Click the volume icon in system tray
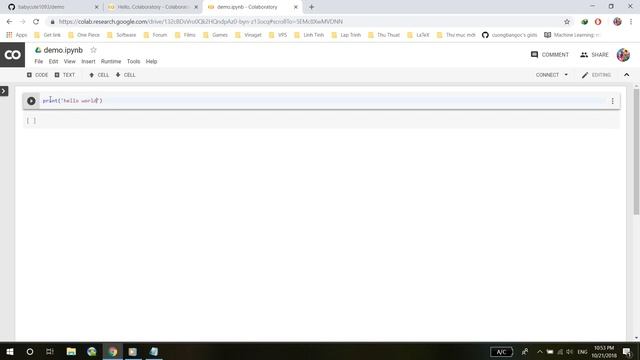The image size is (640, 360). [x=570, y=351]
